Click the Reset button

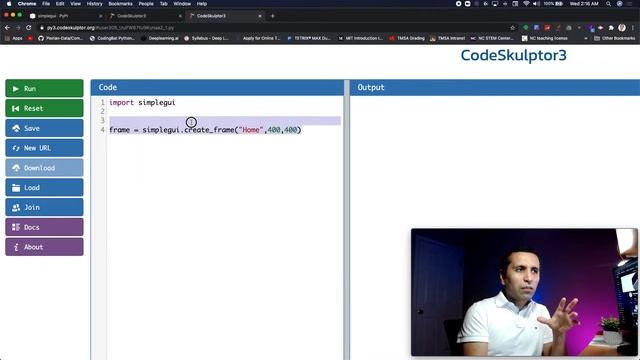coord(44,108)
